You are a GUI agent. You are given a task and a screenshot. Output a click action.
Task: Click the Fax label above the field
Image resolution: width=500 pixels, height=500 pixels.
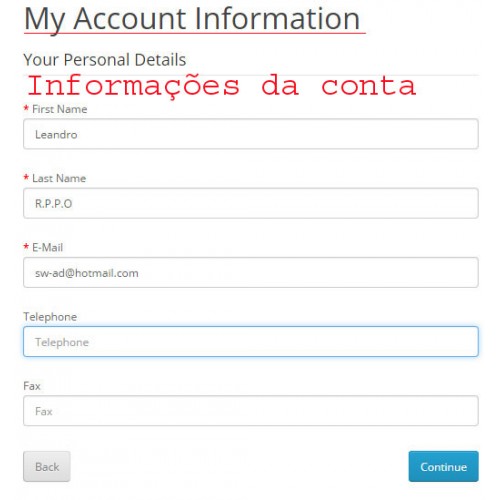coord(32,386)
